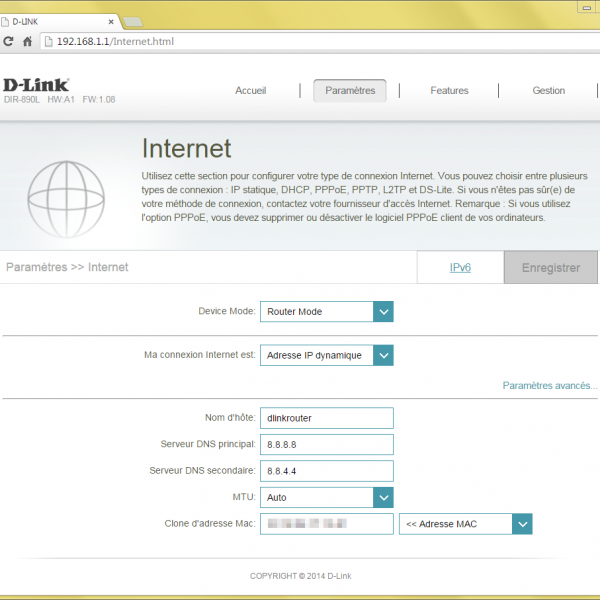Focus the Serveur DNS principal field
This screenshot has width=600, height=600.
(x=327, y=444)
